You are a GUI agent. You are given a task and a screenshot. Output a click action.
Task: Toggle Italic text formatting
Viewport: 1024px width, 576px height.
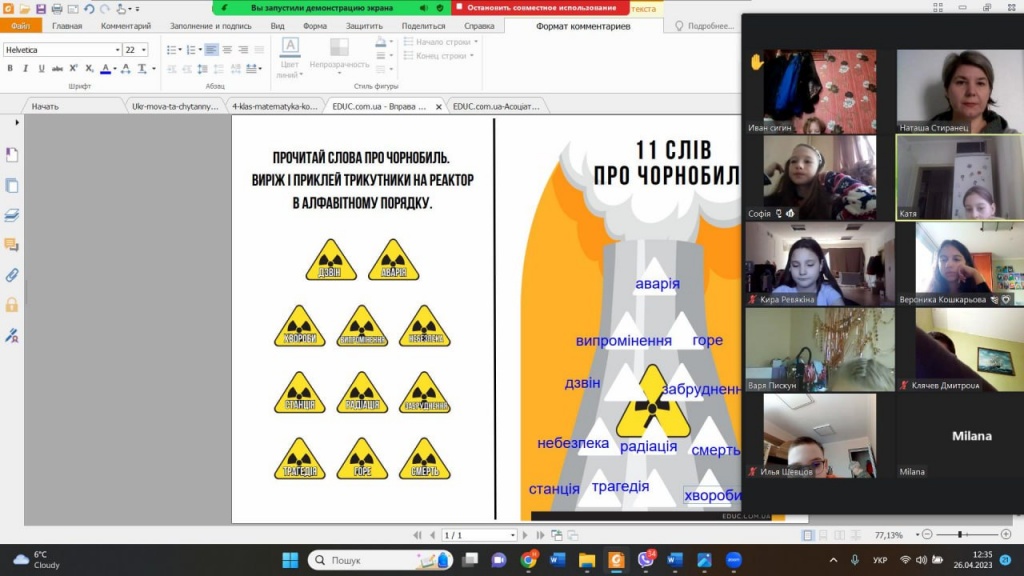[x=25, y=68]
